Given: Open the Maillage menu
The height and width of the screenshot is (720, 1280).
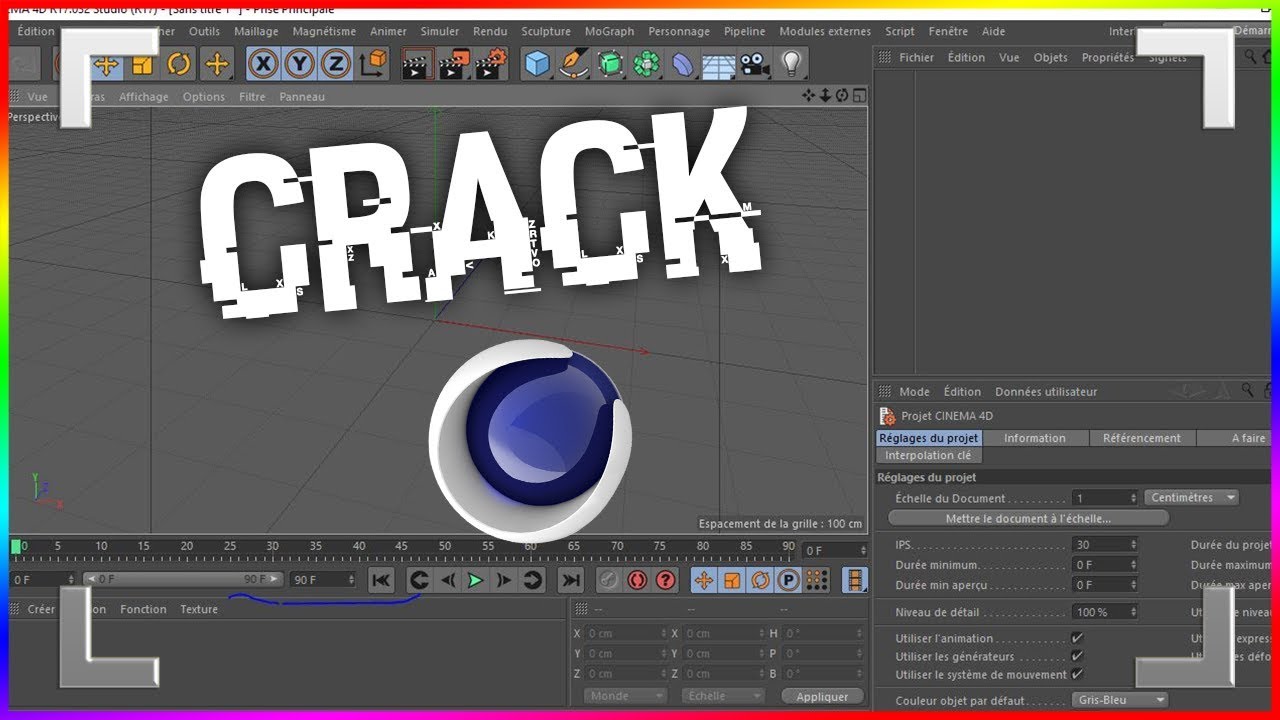Looking at the screenshot, I should click(x=256, y=31).
